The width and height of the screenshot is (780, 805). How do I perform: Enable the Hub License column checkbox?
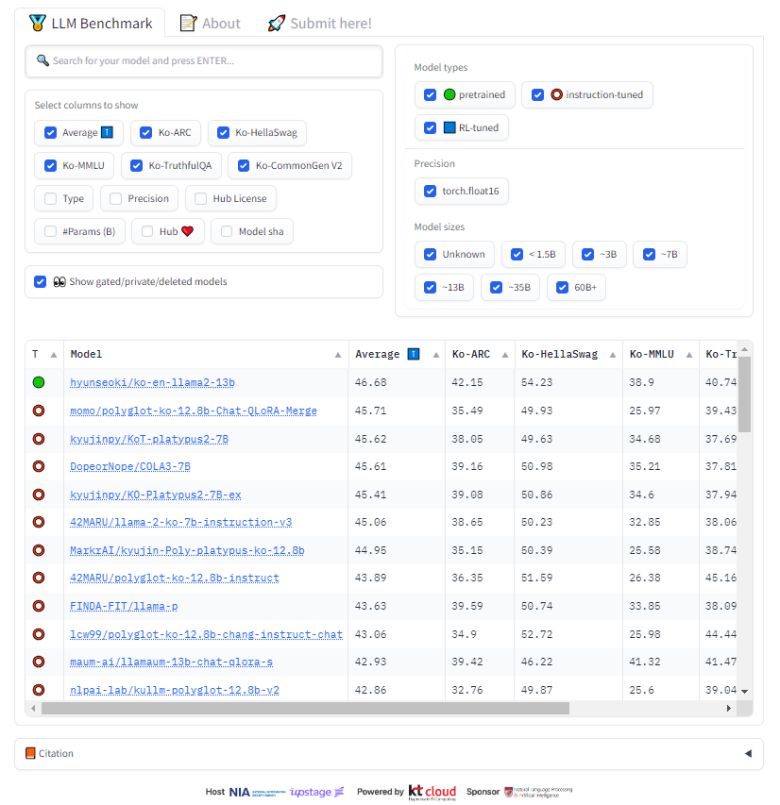click(x=201, y=198)
